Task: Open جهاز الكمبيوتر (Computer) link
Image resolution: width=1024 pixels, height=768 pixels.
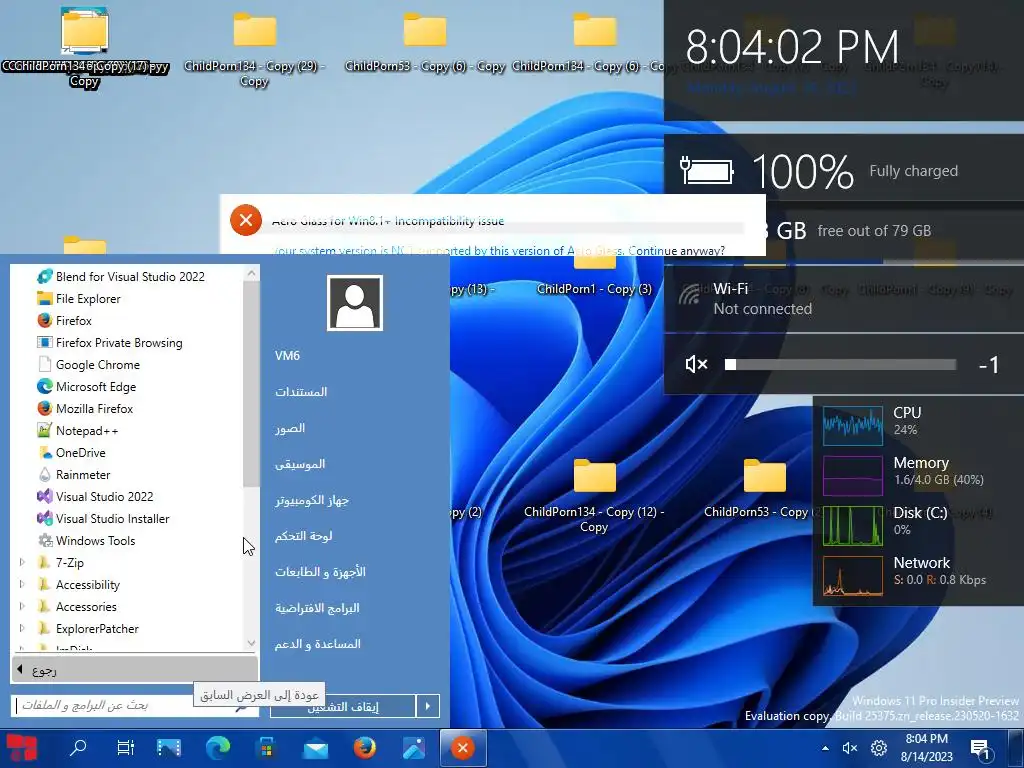Action: click(x=312, y=500)
